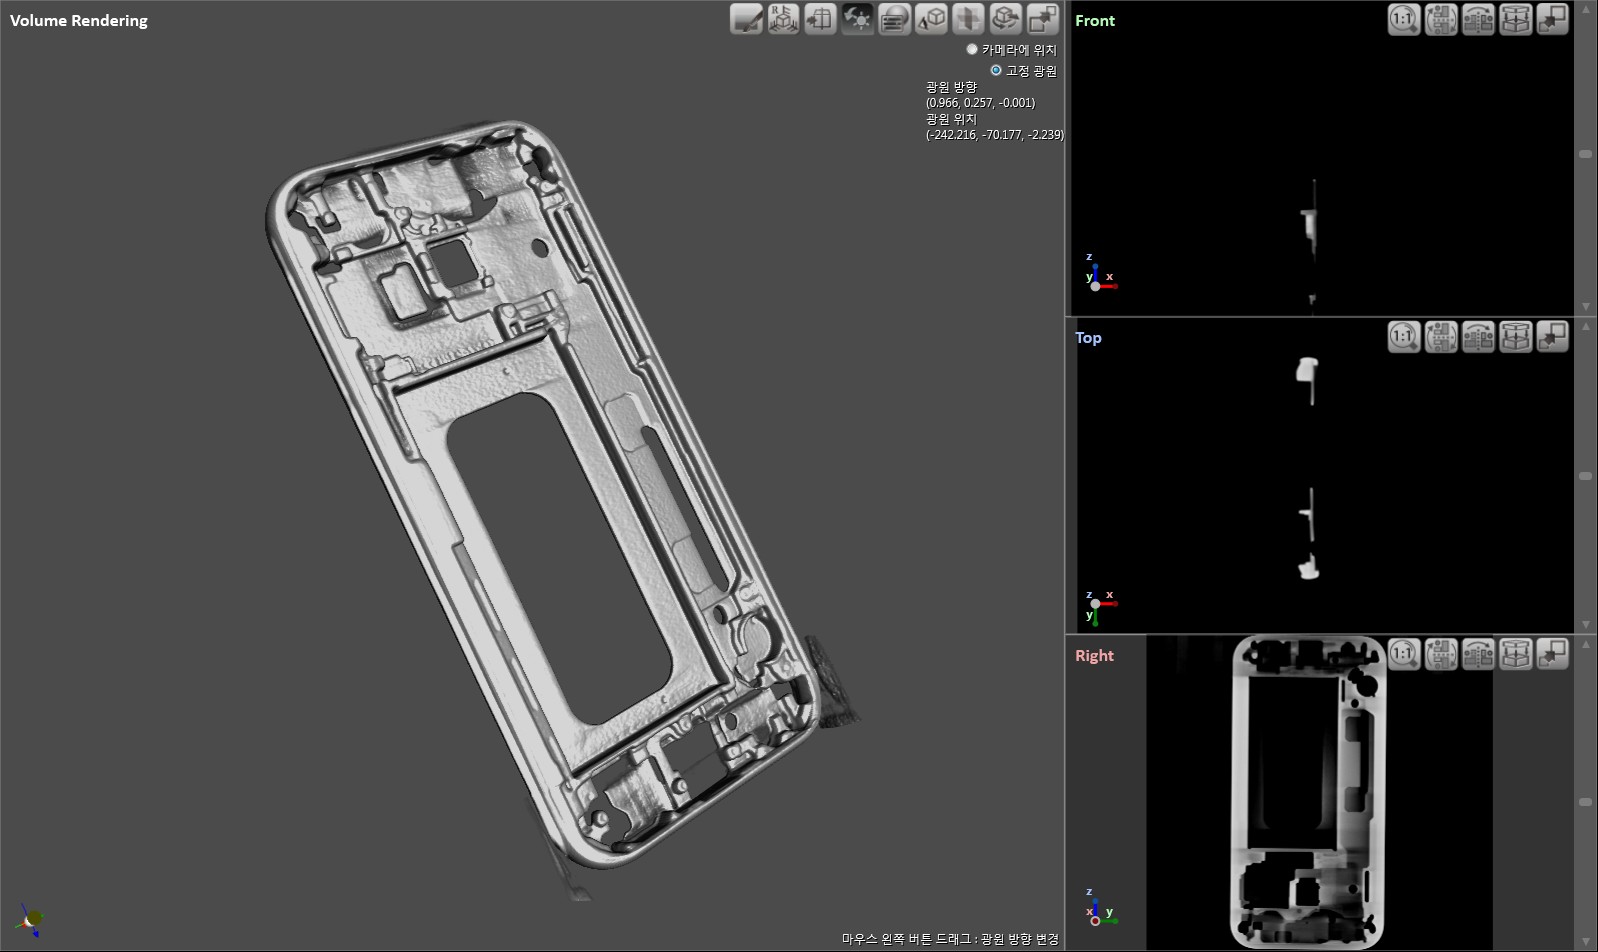
Task: Click the Front view slice slider handle
Action: click(1585, 154)
